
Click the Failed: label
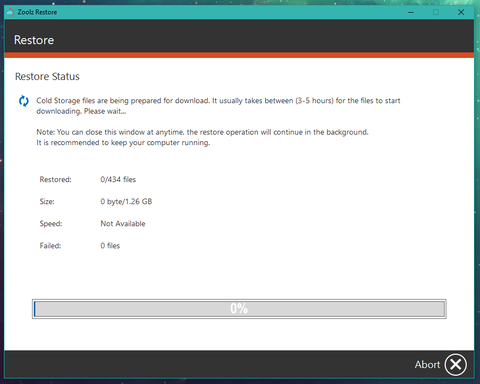click(x=50, y=246)
